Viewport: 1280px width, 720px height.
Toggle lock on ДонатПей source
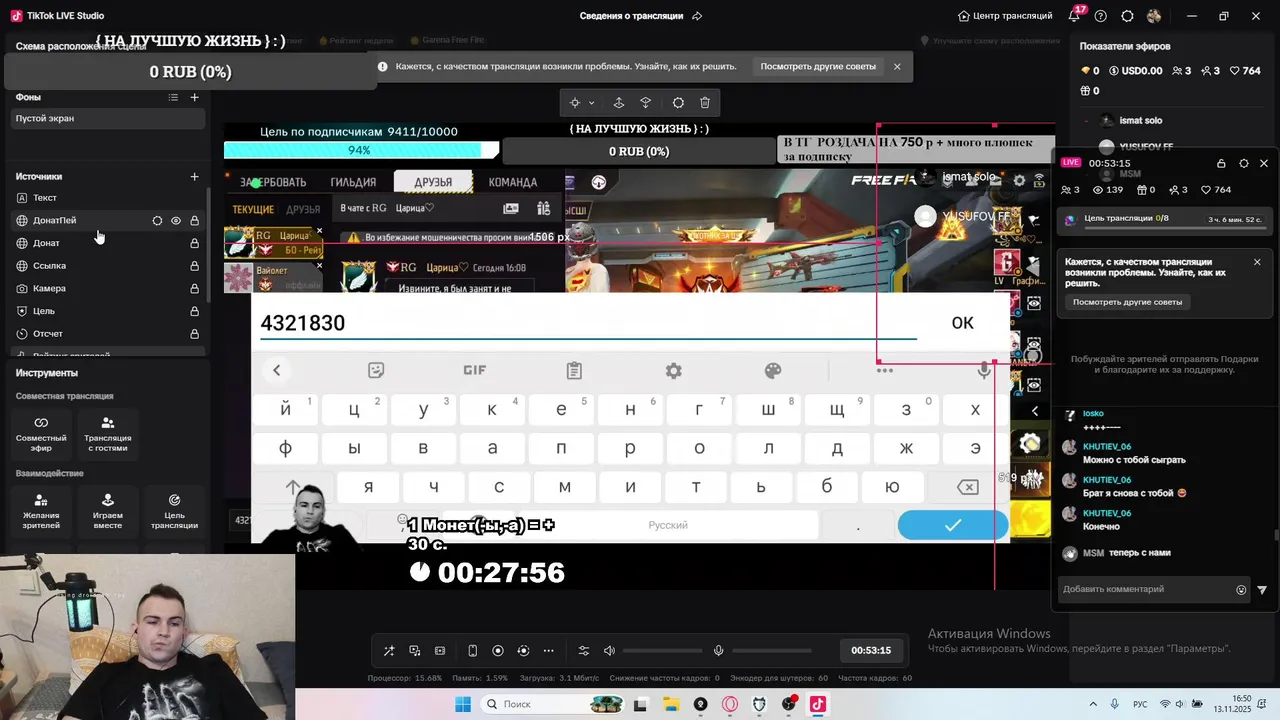(195, 221)
